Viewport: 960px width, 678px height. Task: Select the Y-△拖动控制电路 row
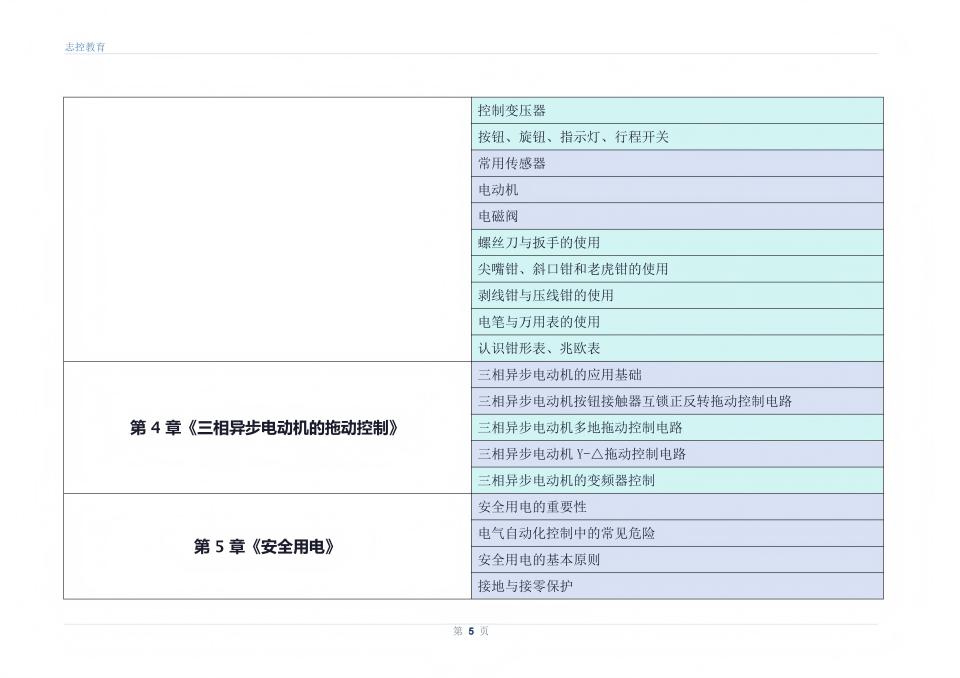(x=677, y=454)
